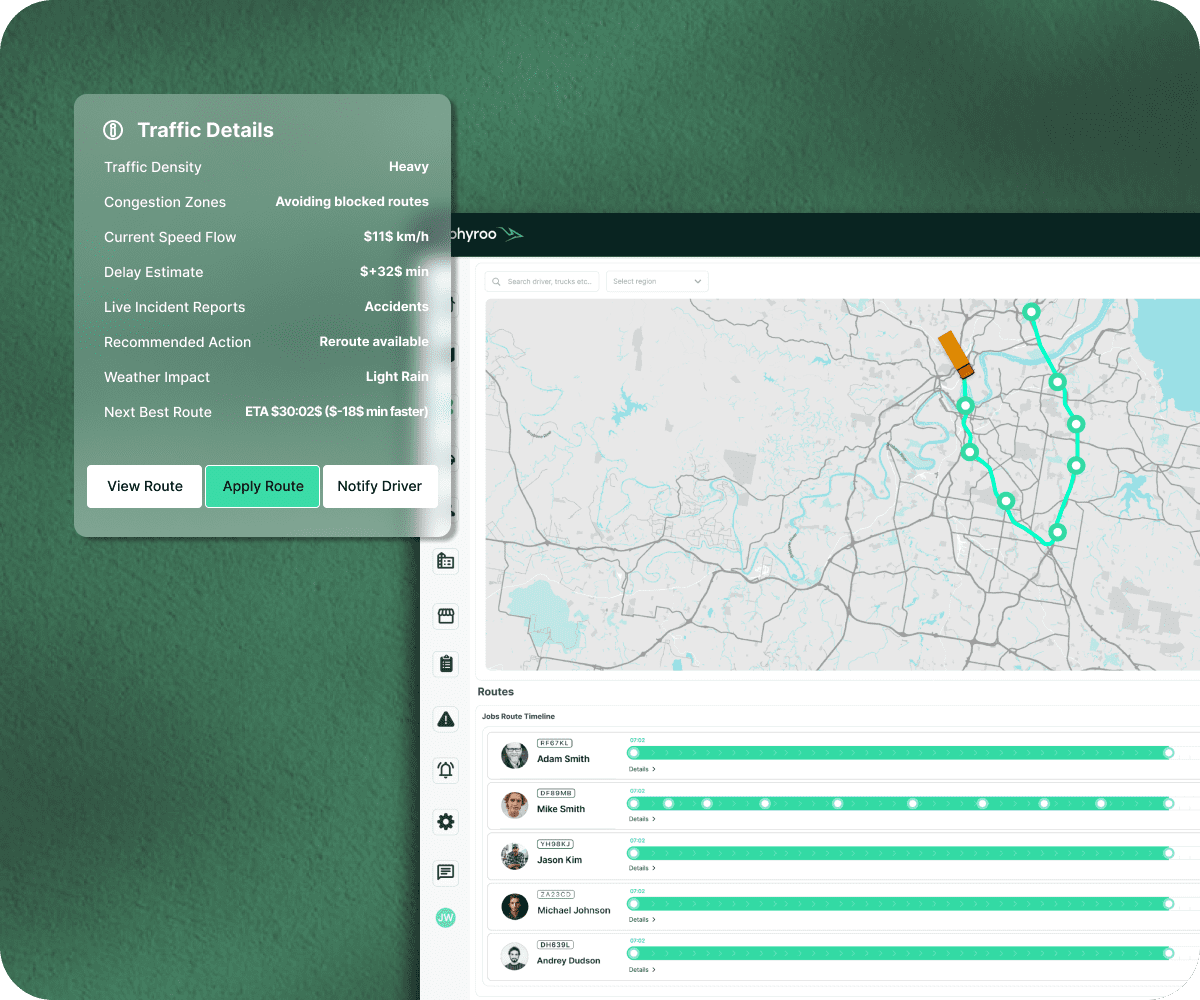Click View Route to preview the reroute

tap(144, 486)
